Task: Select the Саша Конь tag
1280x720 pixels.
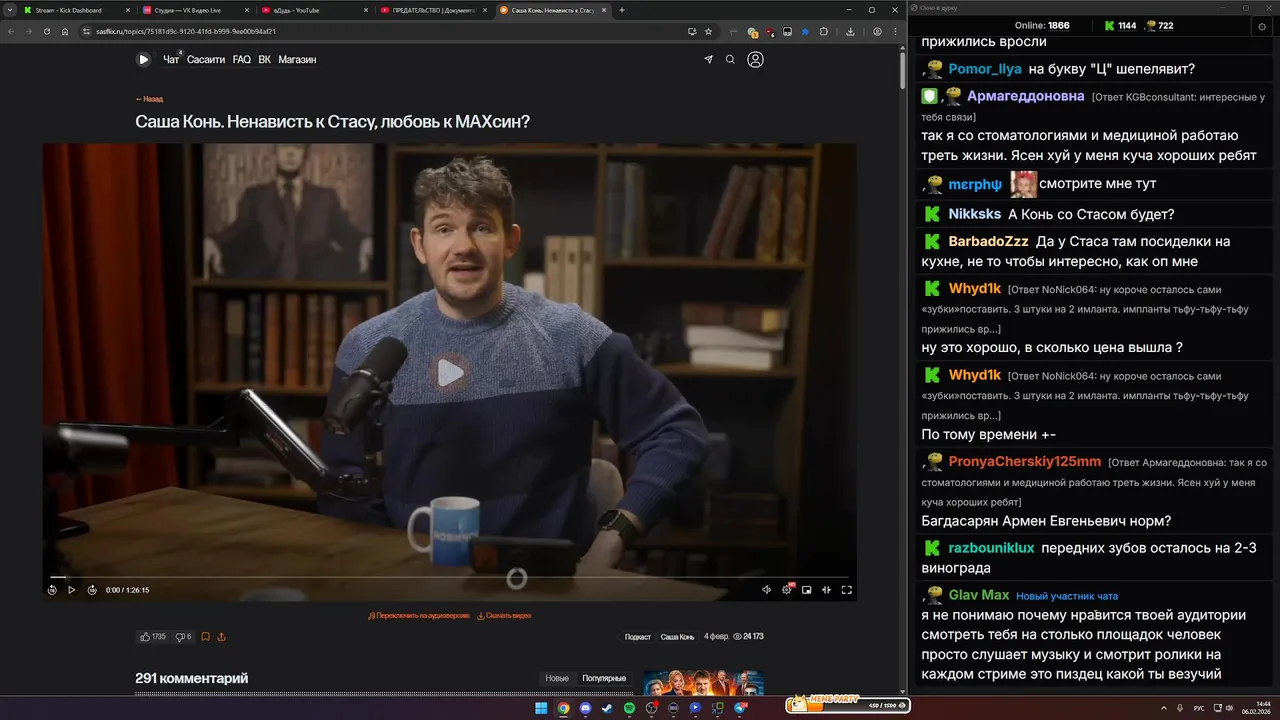Action: [x=677, y=637]
